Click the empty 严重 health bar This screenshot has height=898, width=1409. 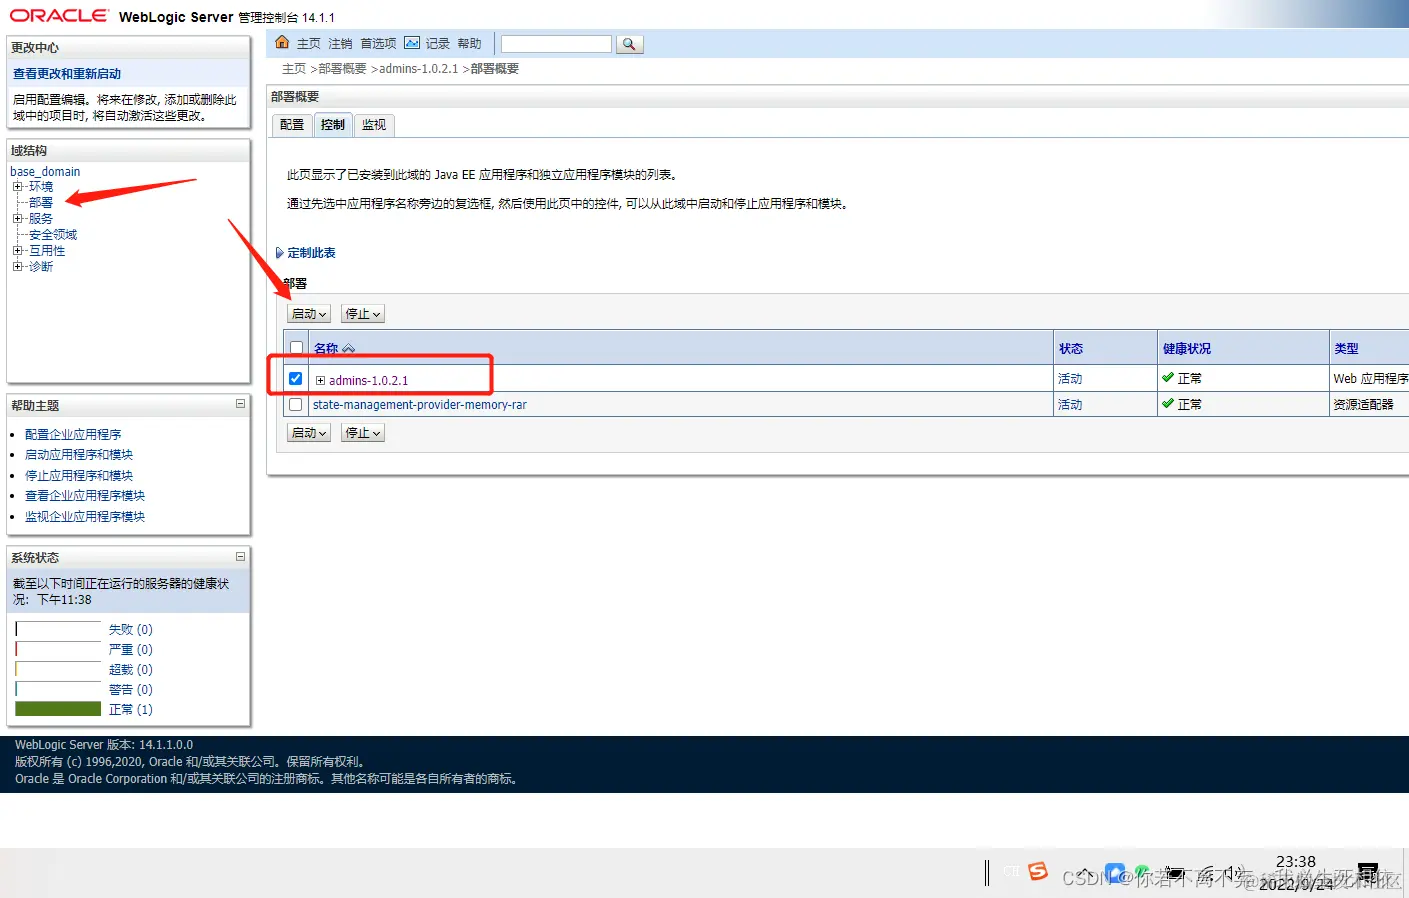coord(58,650)
